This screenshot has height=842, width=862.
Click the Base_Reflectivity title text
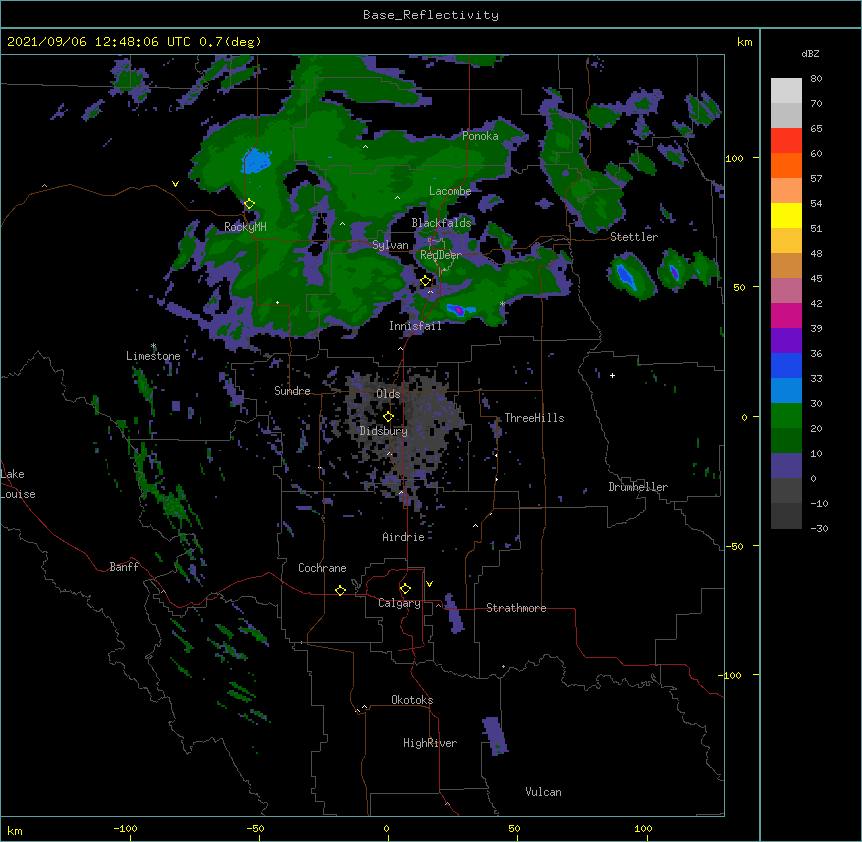click(431, 15)
